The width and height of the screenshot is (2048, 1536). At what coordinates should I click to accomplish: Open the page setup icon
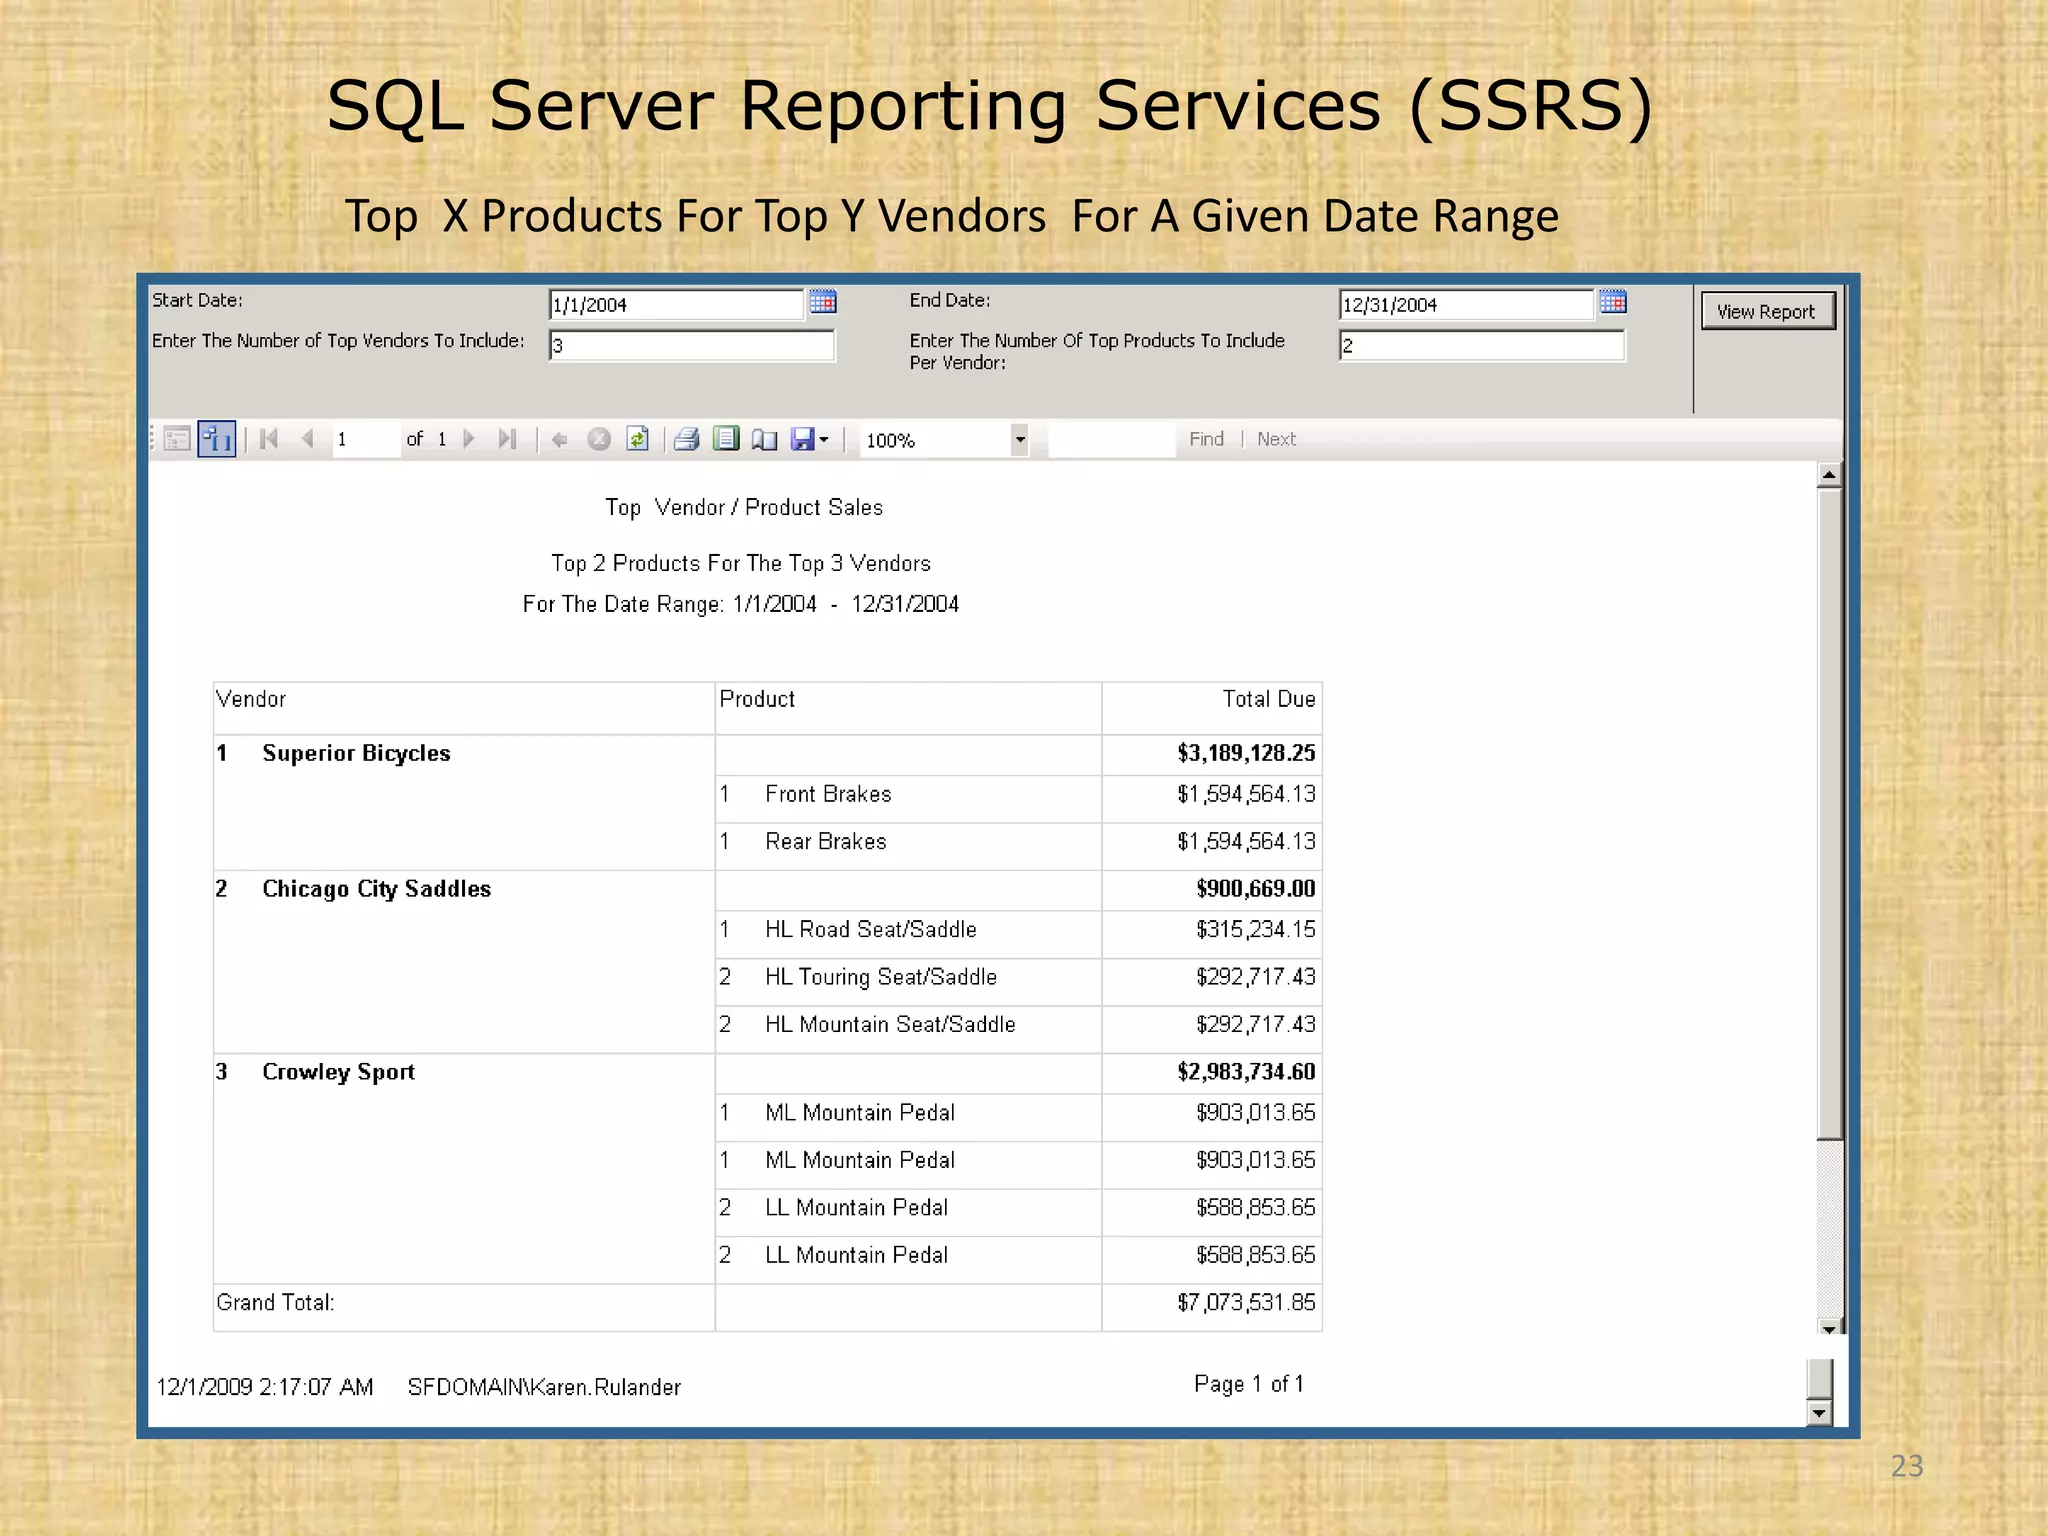765,439
